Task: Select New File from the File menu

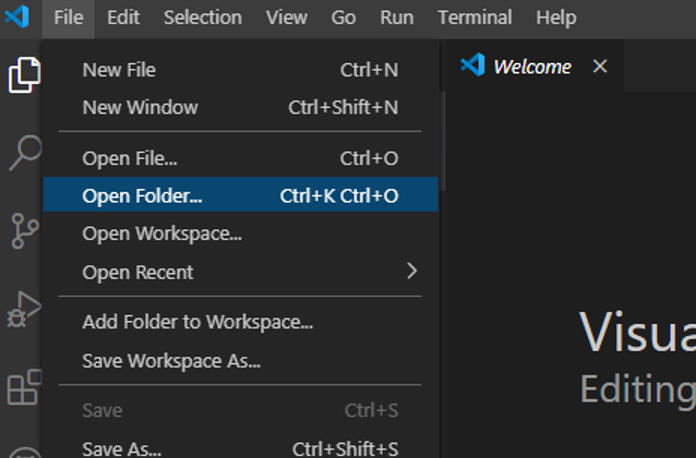Action: [x=119, y=70]
